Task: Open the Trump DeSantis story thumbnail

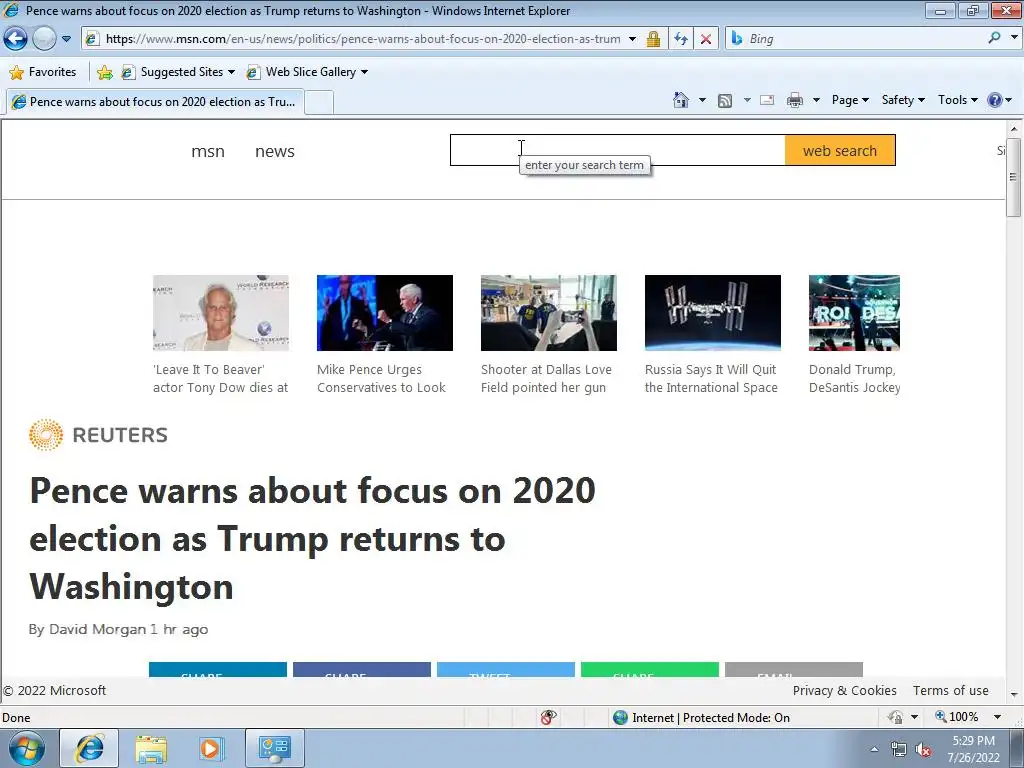Action: click(854, 313)
